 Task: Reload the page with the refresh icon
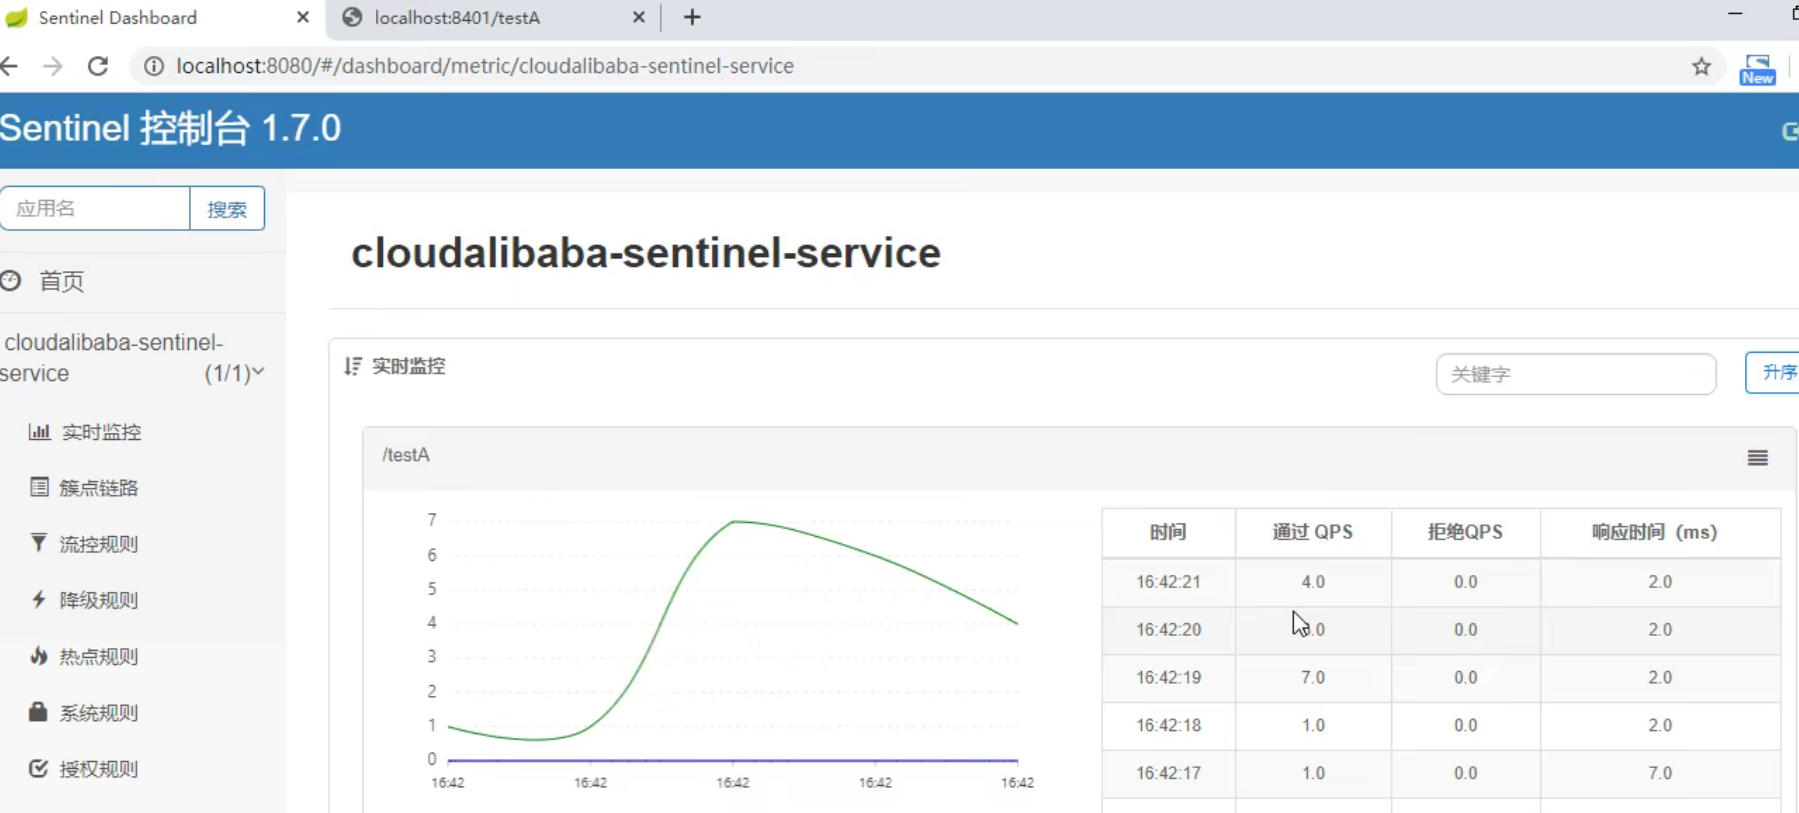pyautogui.click(x=98, y=66)
